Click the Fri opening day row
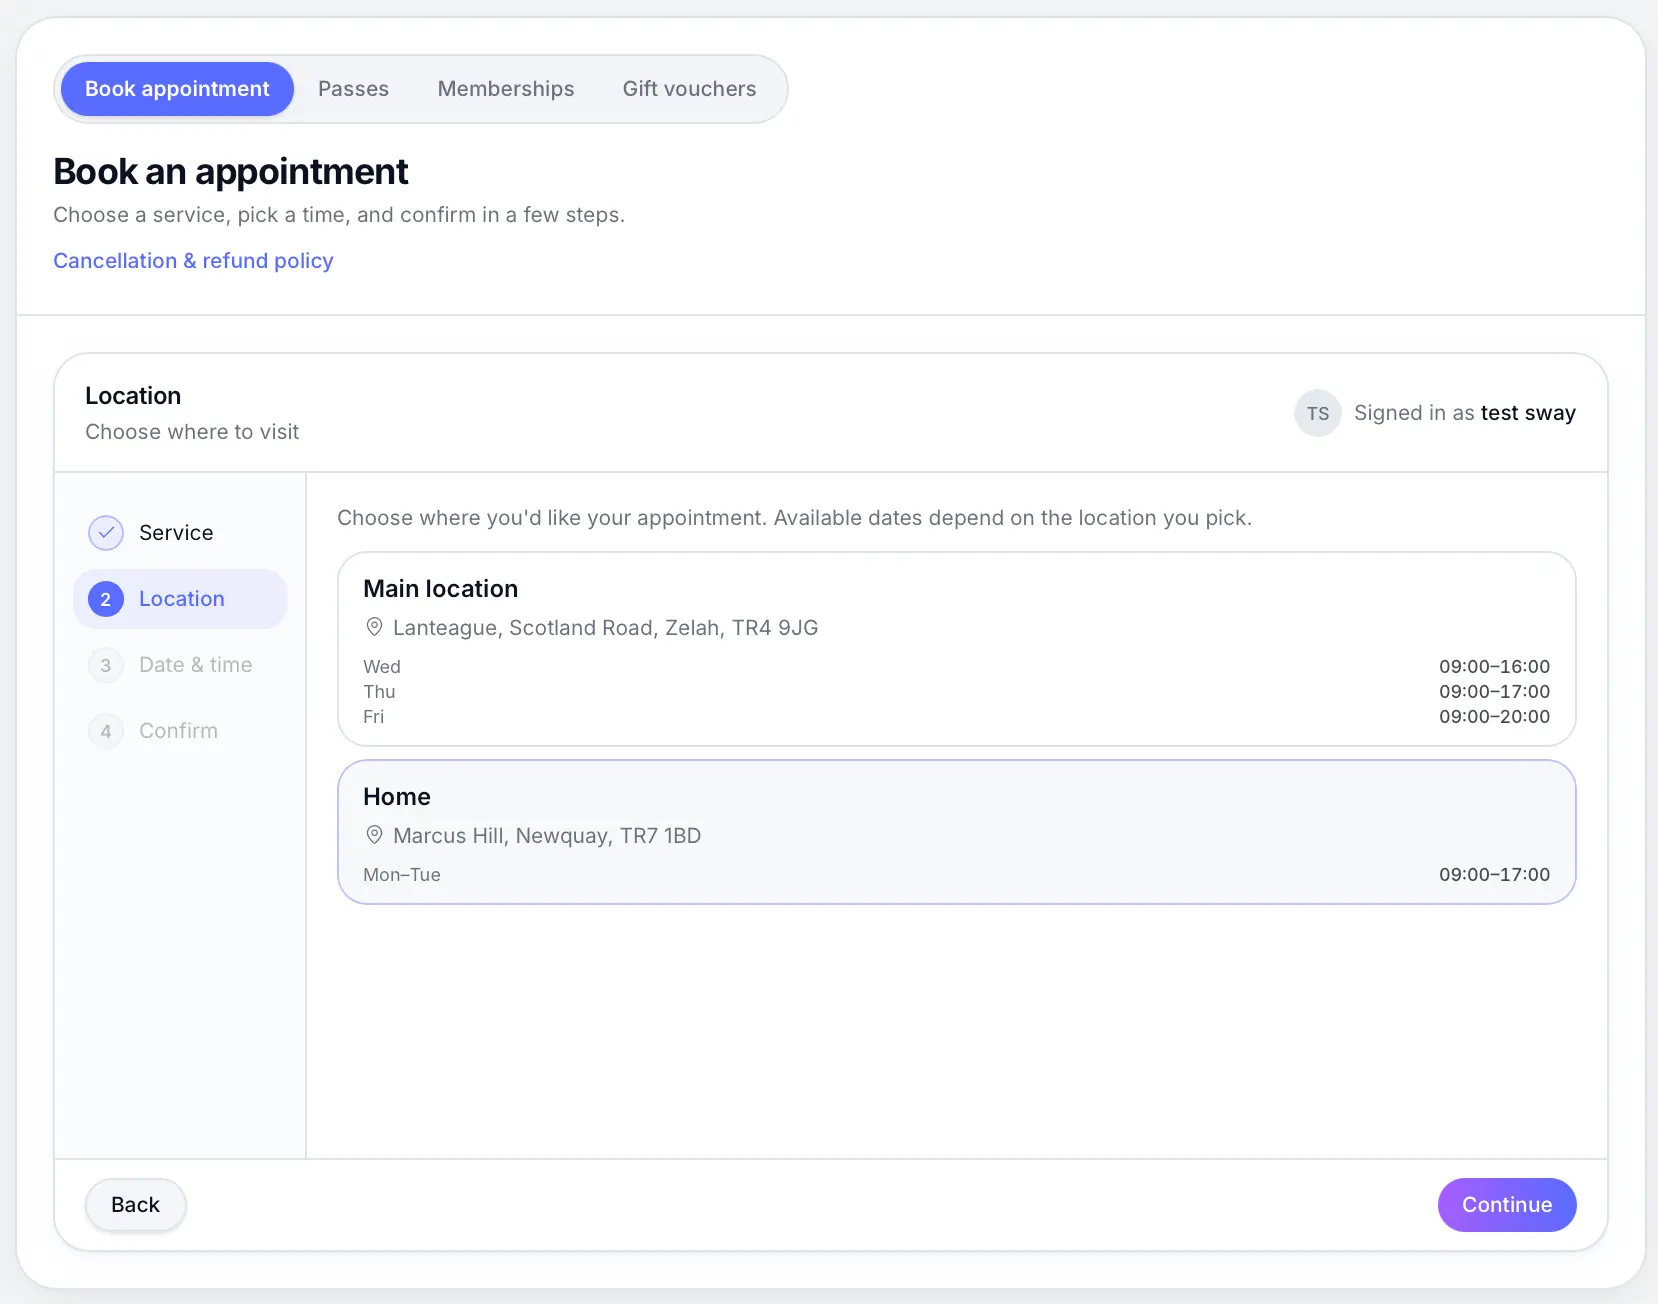The width and height of the screenshot is (1658, 1304). (x=957, y=717)
